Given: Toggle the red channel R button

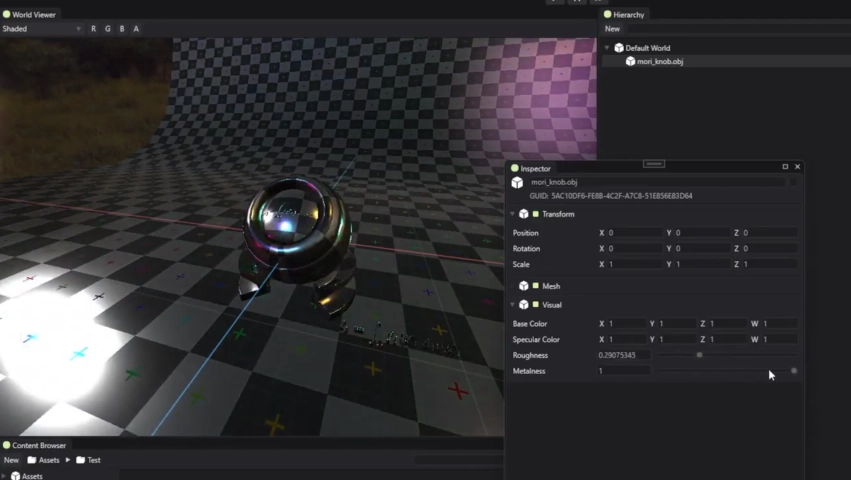Looking at the screenshot, I should (x=93, y=29).
